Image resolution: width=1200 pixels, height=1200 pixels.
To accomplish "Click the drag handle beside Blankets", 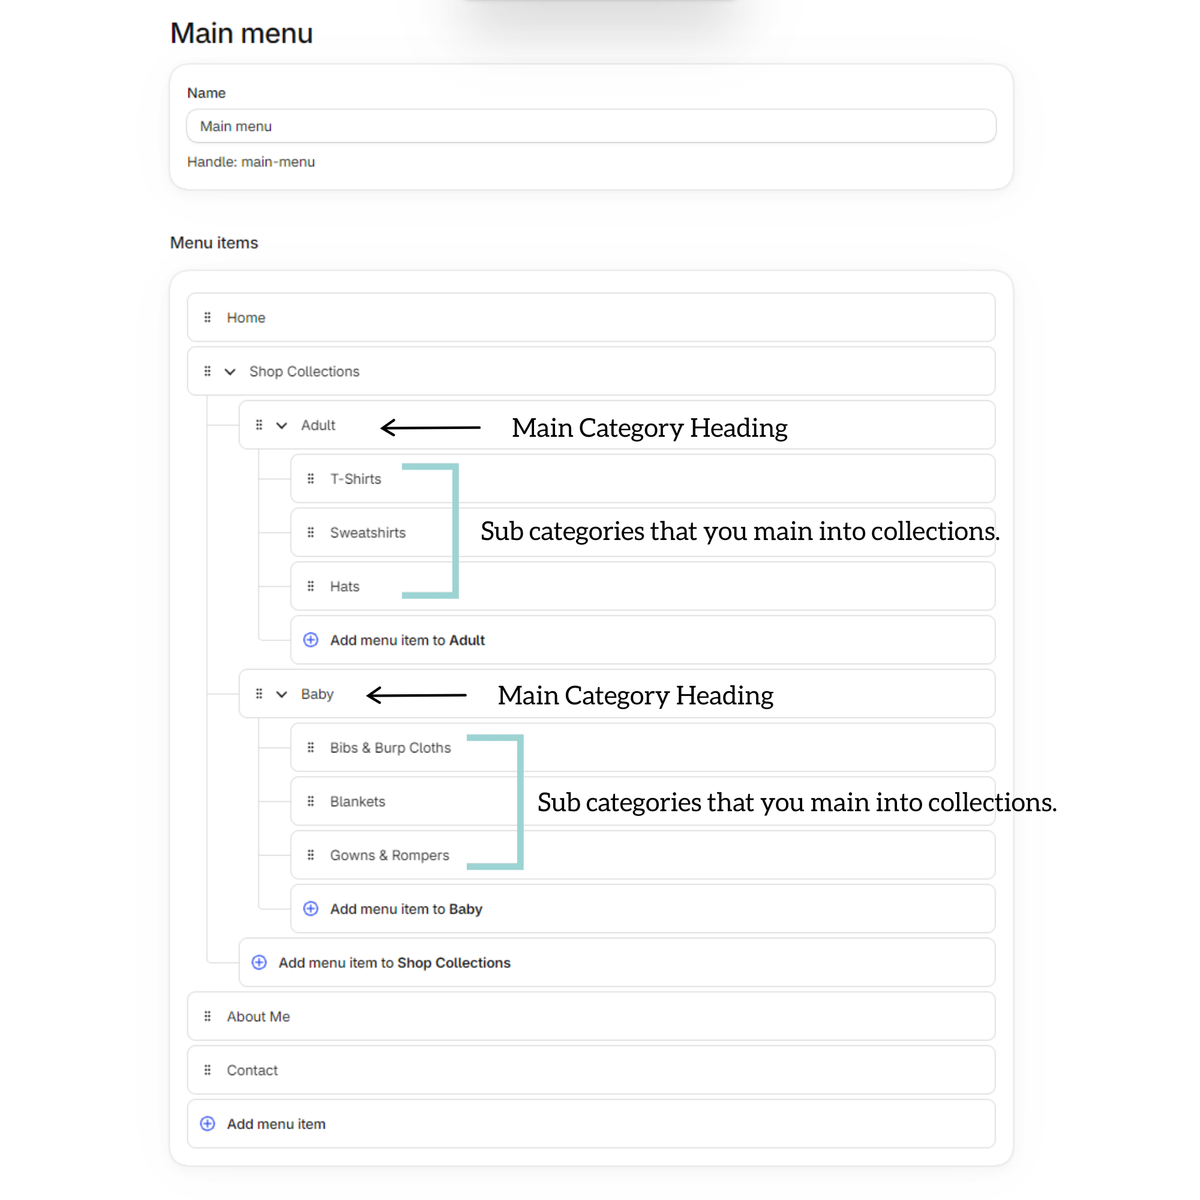I will [x=311, y=801].
